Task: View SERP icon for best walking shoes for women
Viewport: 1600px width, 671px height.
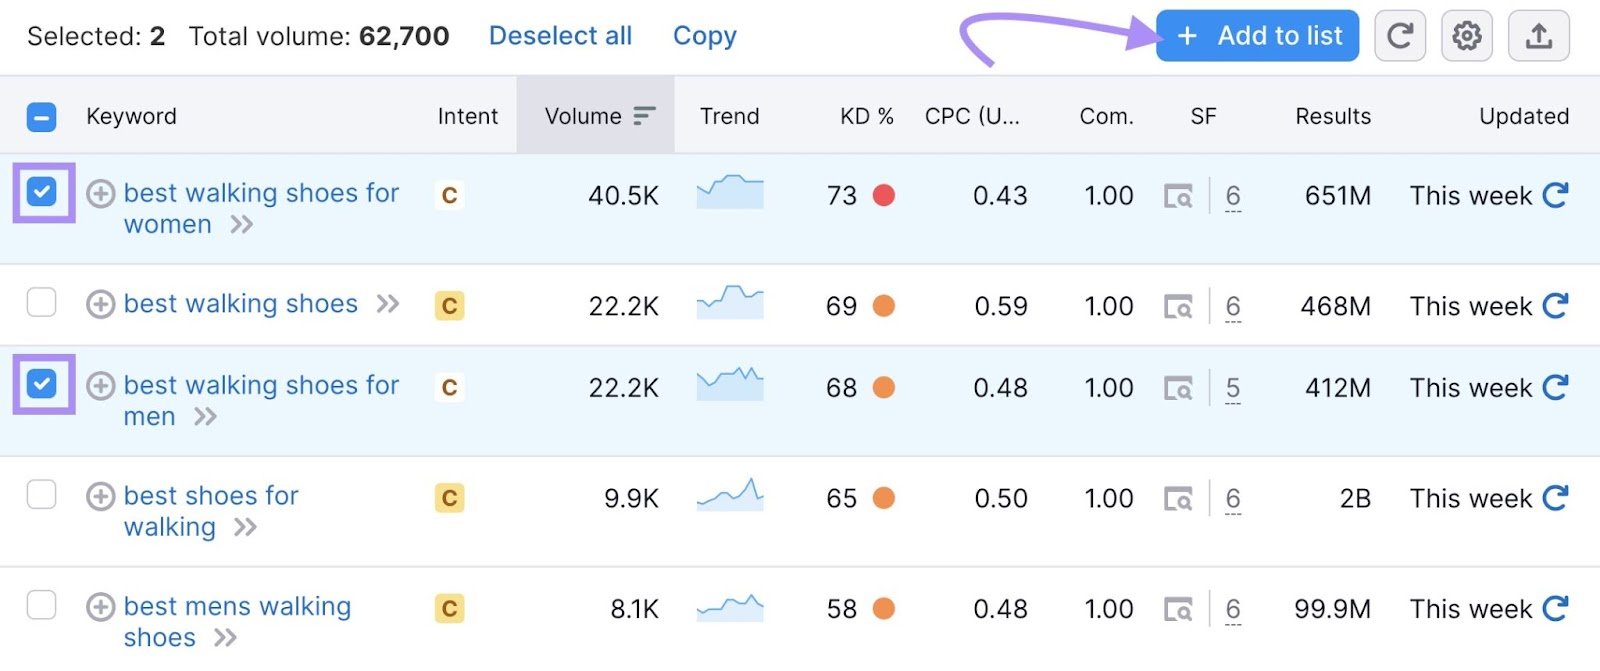Action: pyautogui.click(x=1178, y=196)
